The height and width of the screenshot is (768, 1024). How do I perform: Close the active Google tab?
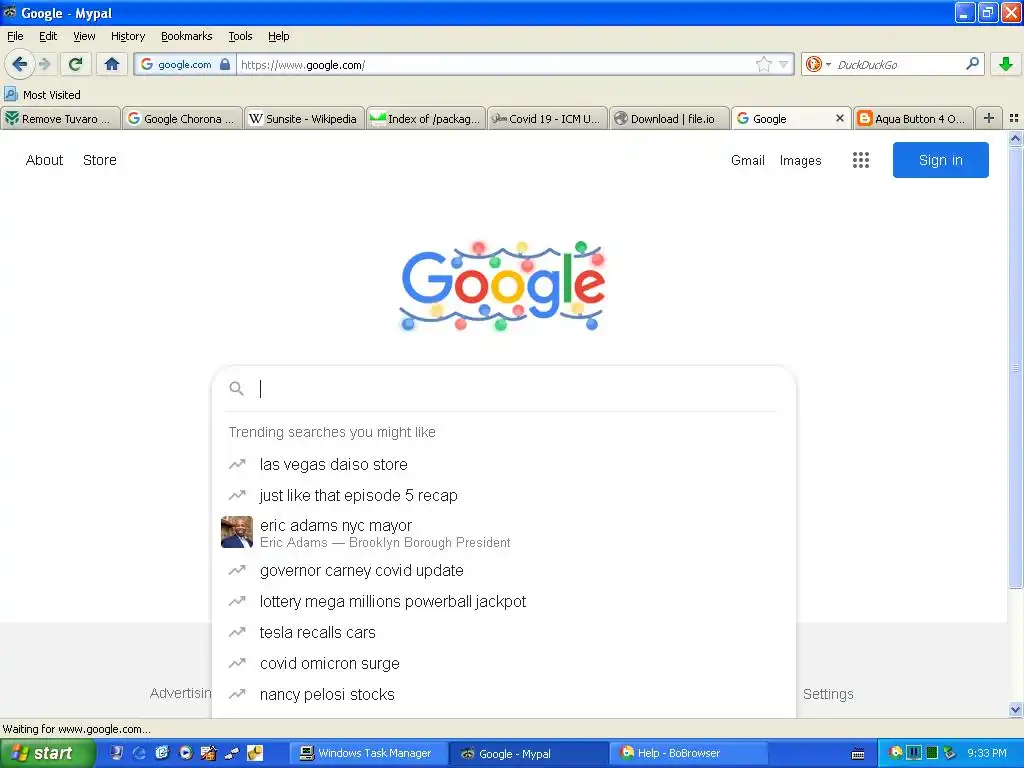[x=840, y=118]
